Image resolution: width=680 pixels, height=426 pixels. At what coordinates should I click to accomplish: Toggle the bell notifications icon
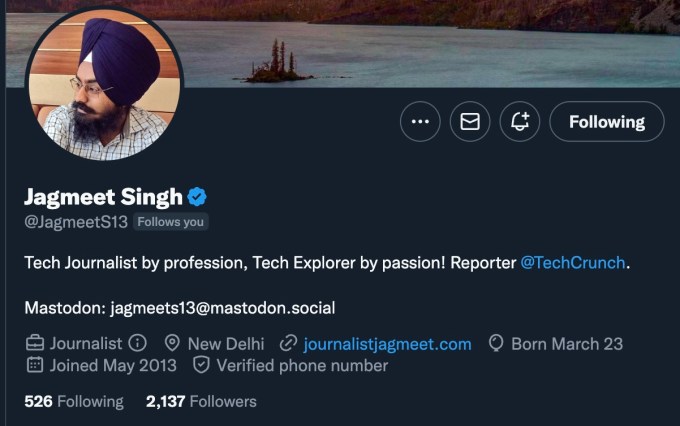click(520, 122)
